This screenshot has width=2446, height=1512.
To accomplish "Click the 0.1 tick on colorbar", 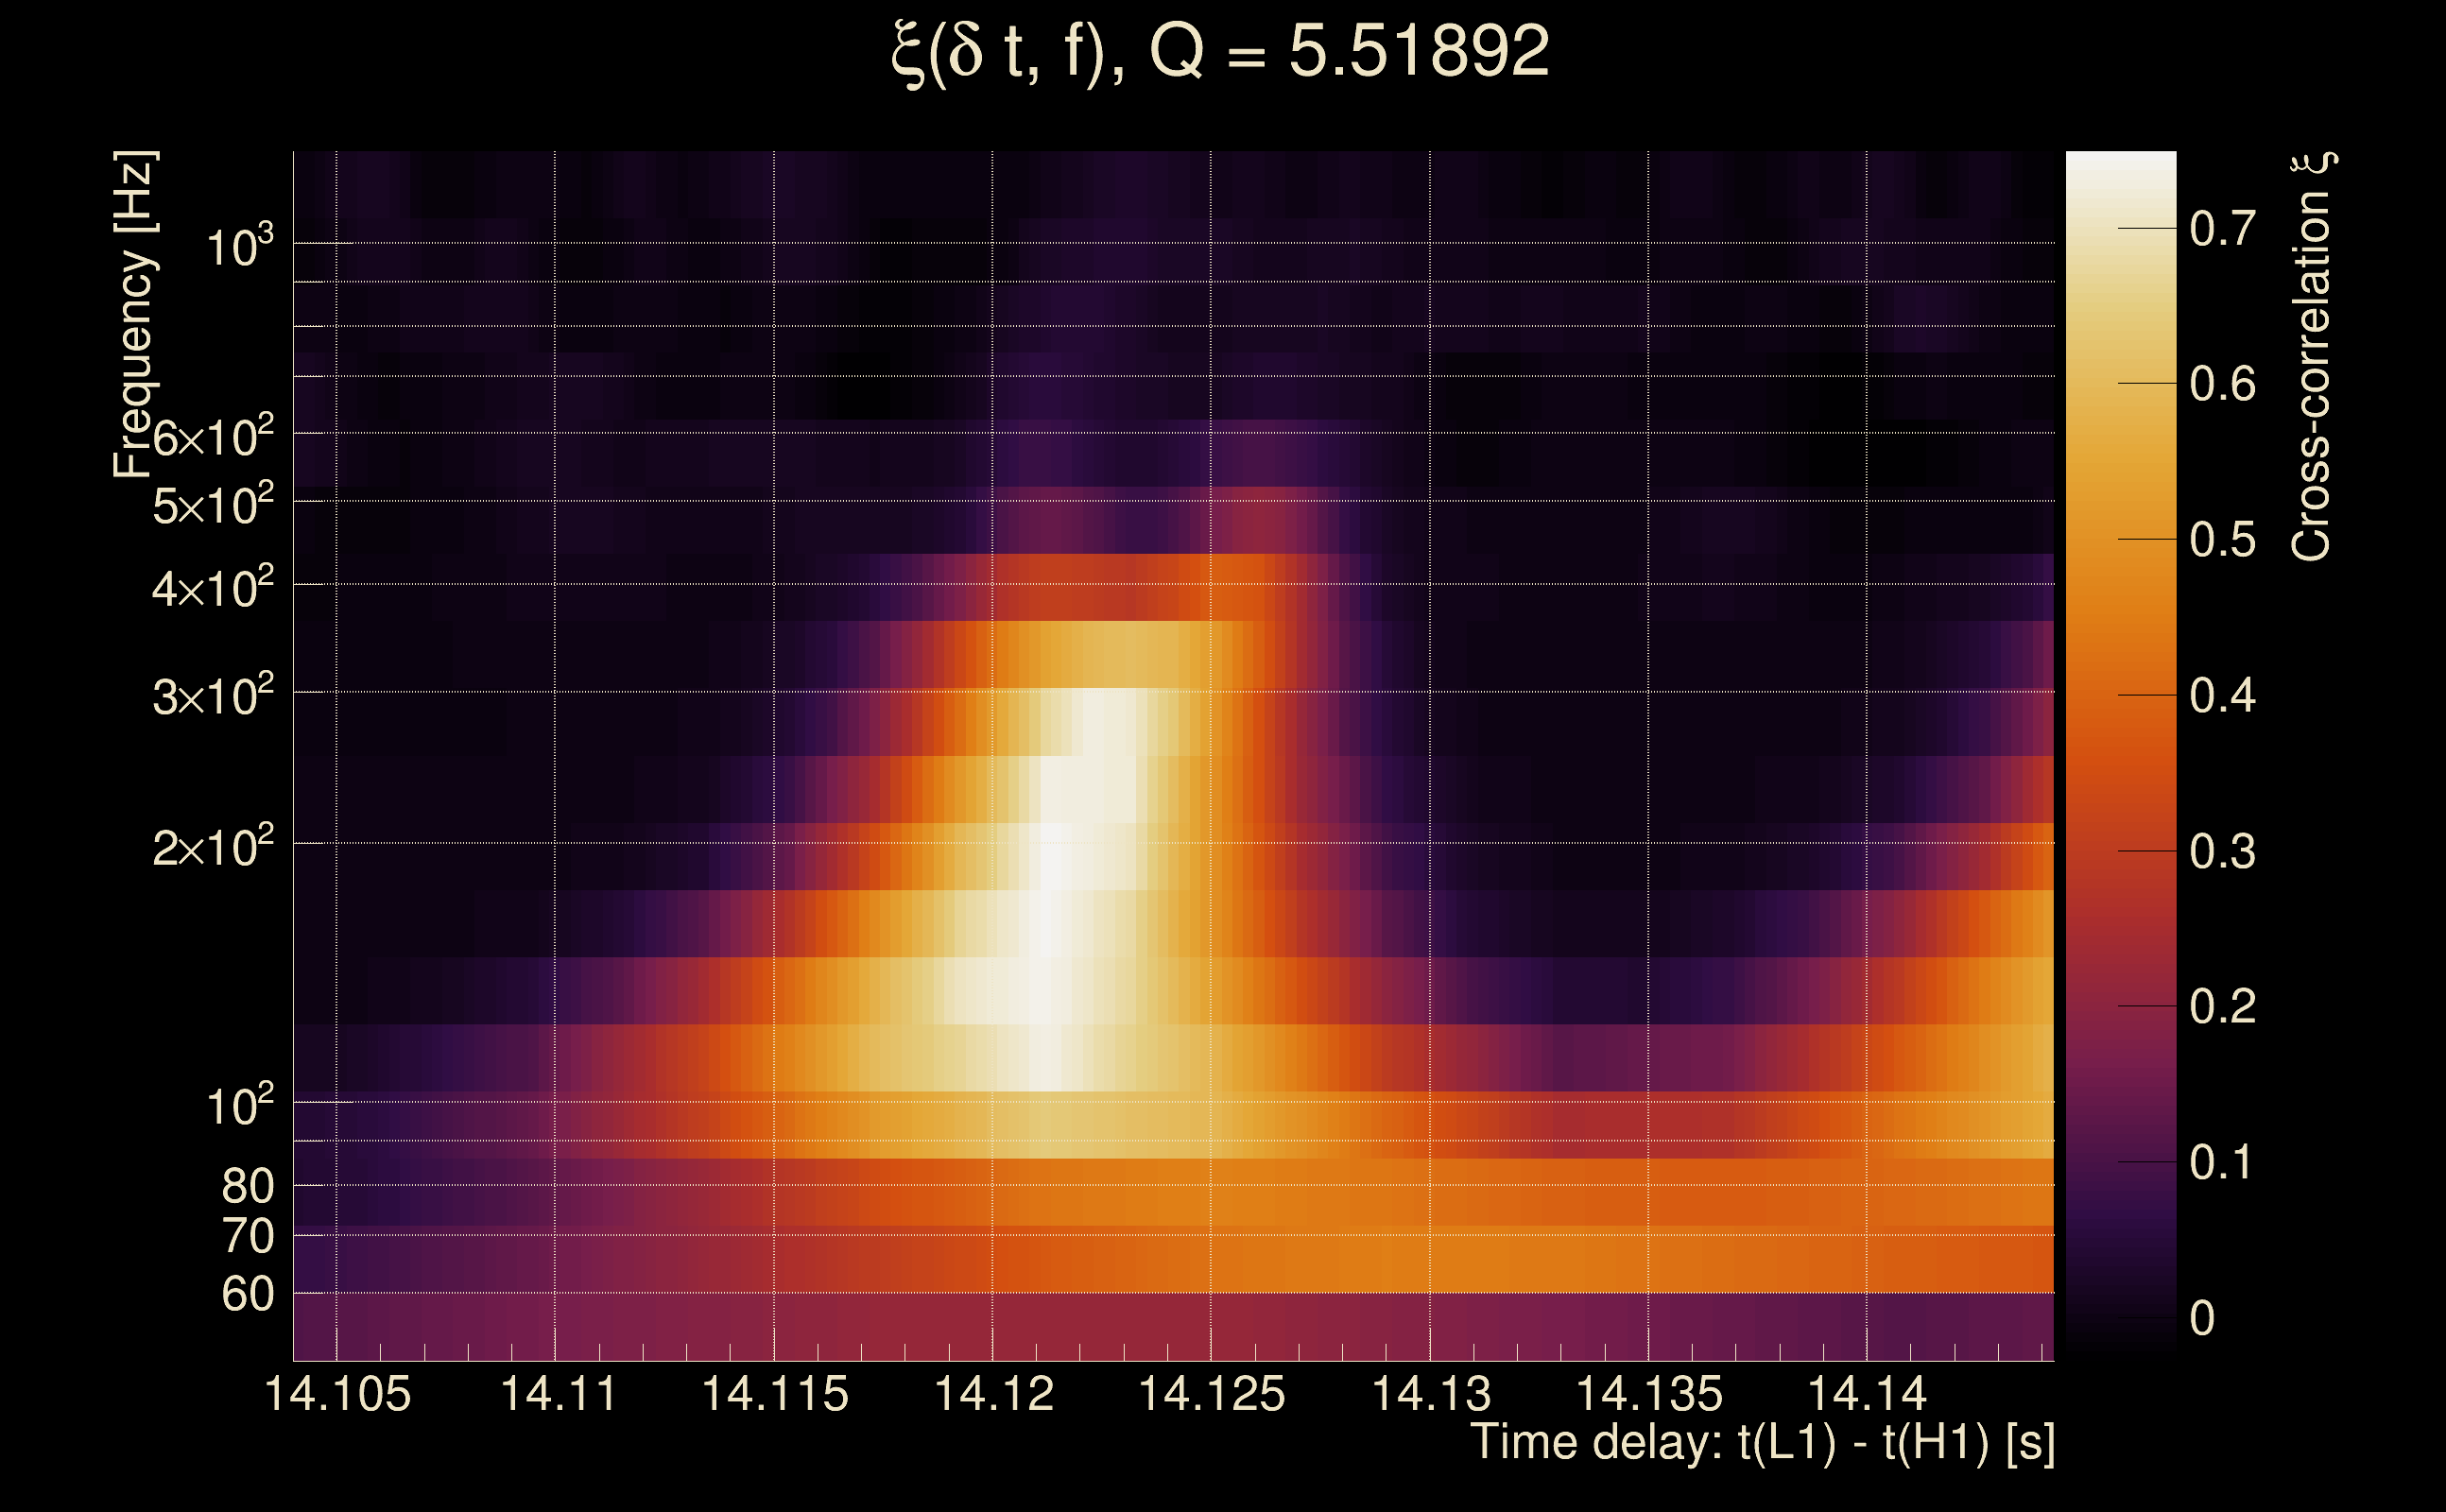I will coord(2222,1162).
